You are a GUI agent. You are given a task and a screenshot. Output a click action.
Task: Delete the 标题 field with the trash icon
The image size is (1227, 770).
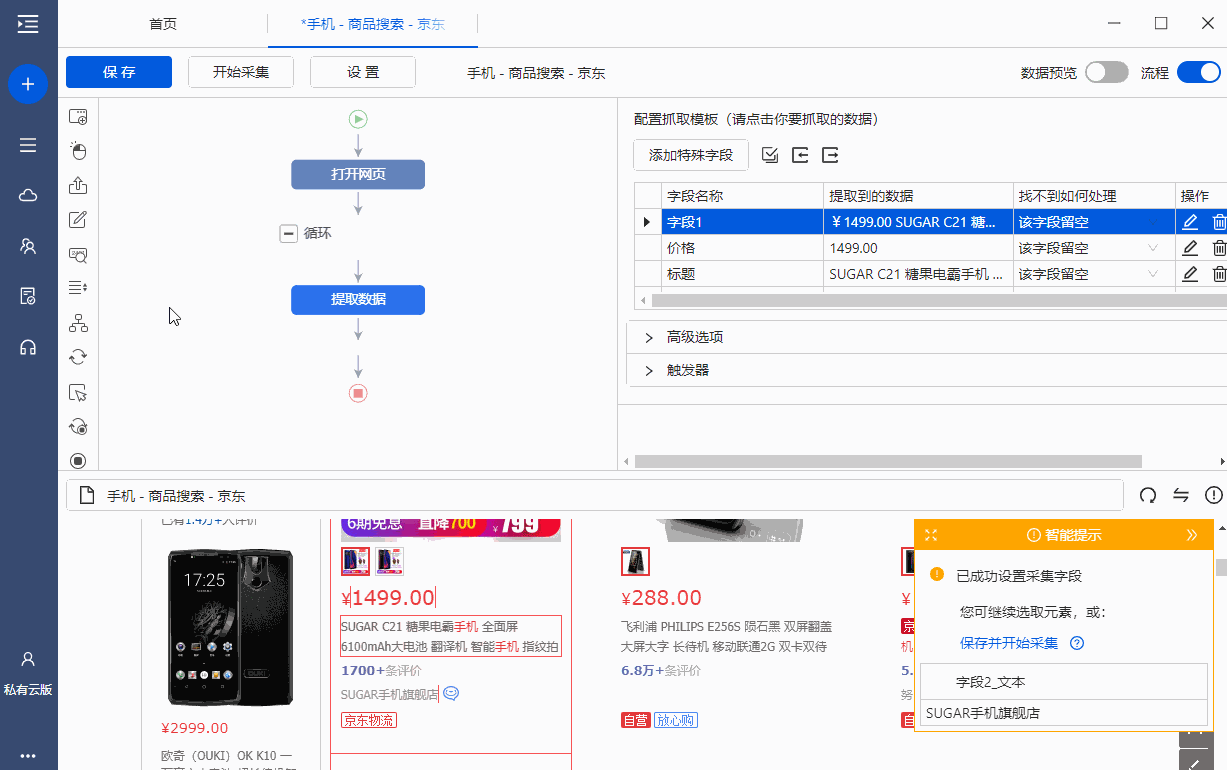coord(1219,274)
